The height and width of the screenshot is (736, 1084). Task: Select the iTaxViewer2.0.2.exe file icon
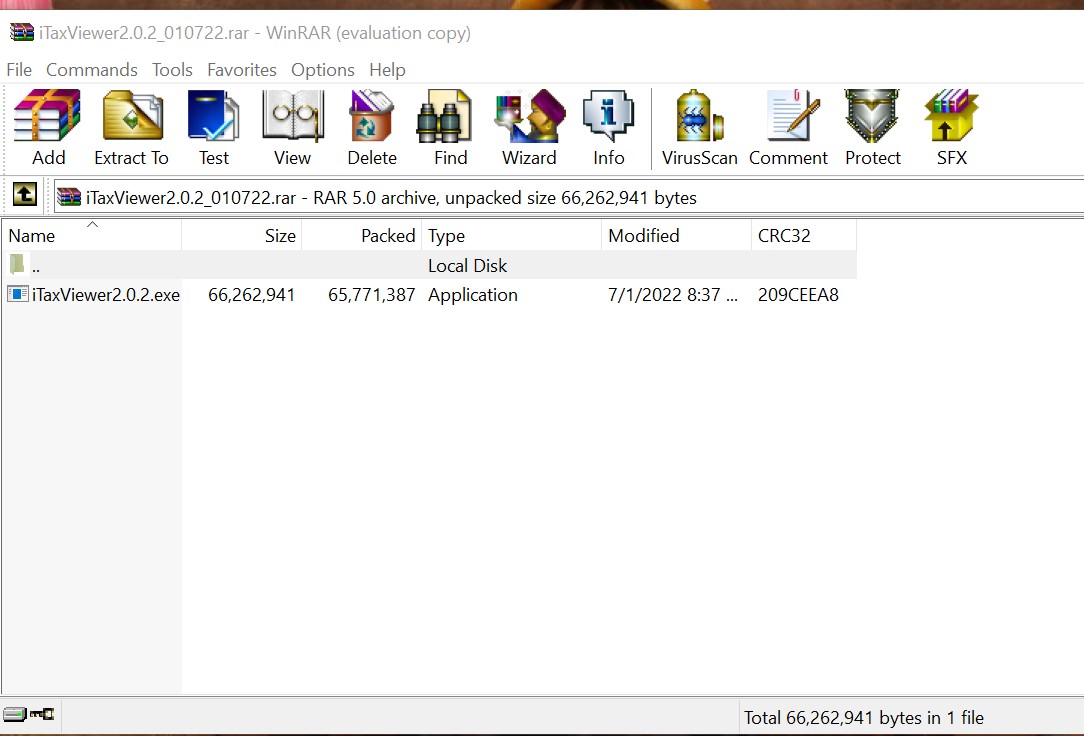[x=18, y=294]
